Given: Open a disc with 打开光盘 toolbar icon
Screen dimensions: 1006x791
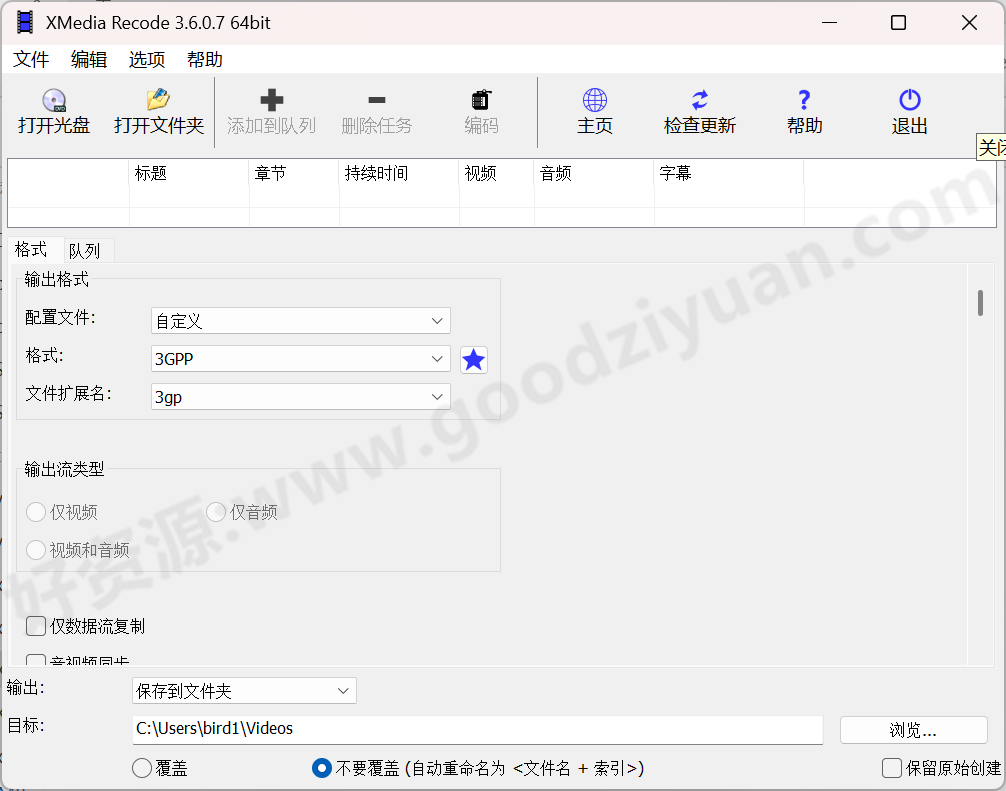Looking at the screenshot, I should [53, 110].
